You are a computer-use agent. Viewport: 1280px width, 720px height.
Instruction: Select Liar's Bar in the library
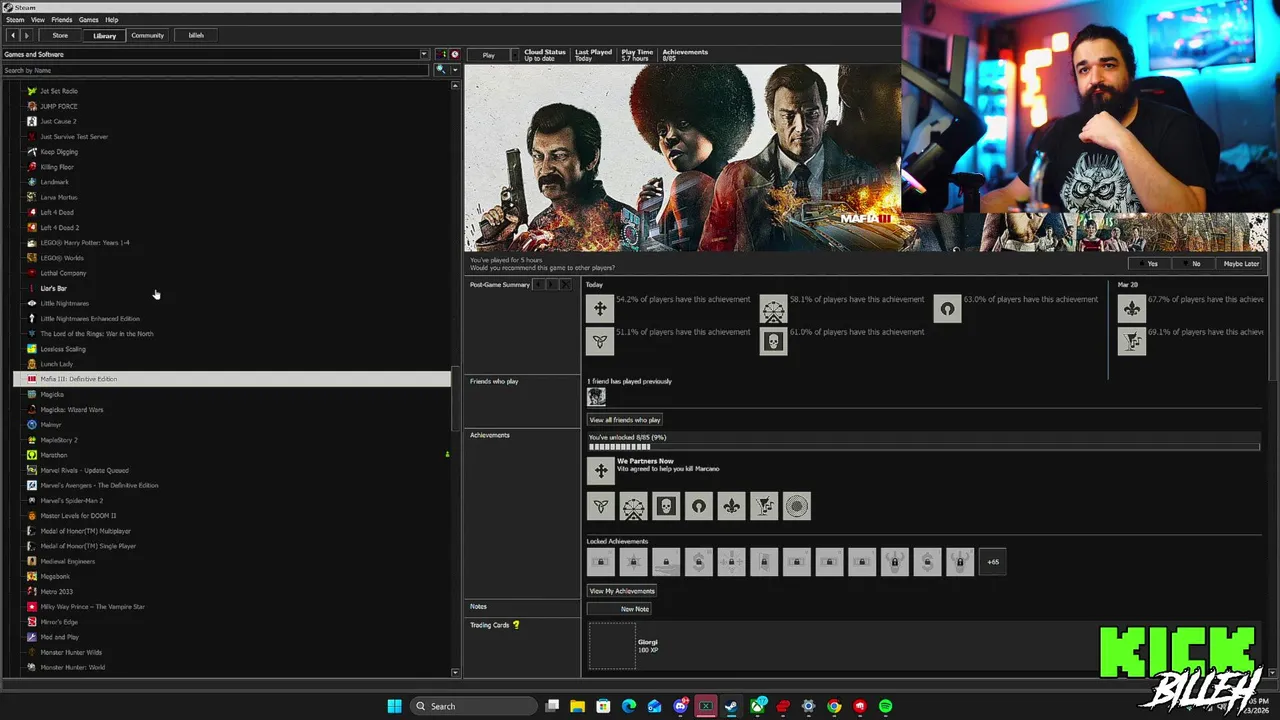[x=53, y=288]
